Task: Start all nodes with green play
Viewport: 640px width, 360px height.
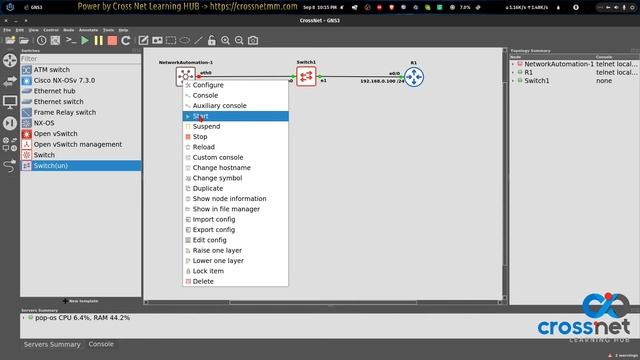Action: click(85, 40)
